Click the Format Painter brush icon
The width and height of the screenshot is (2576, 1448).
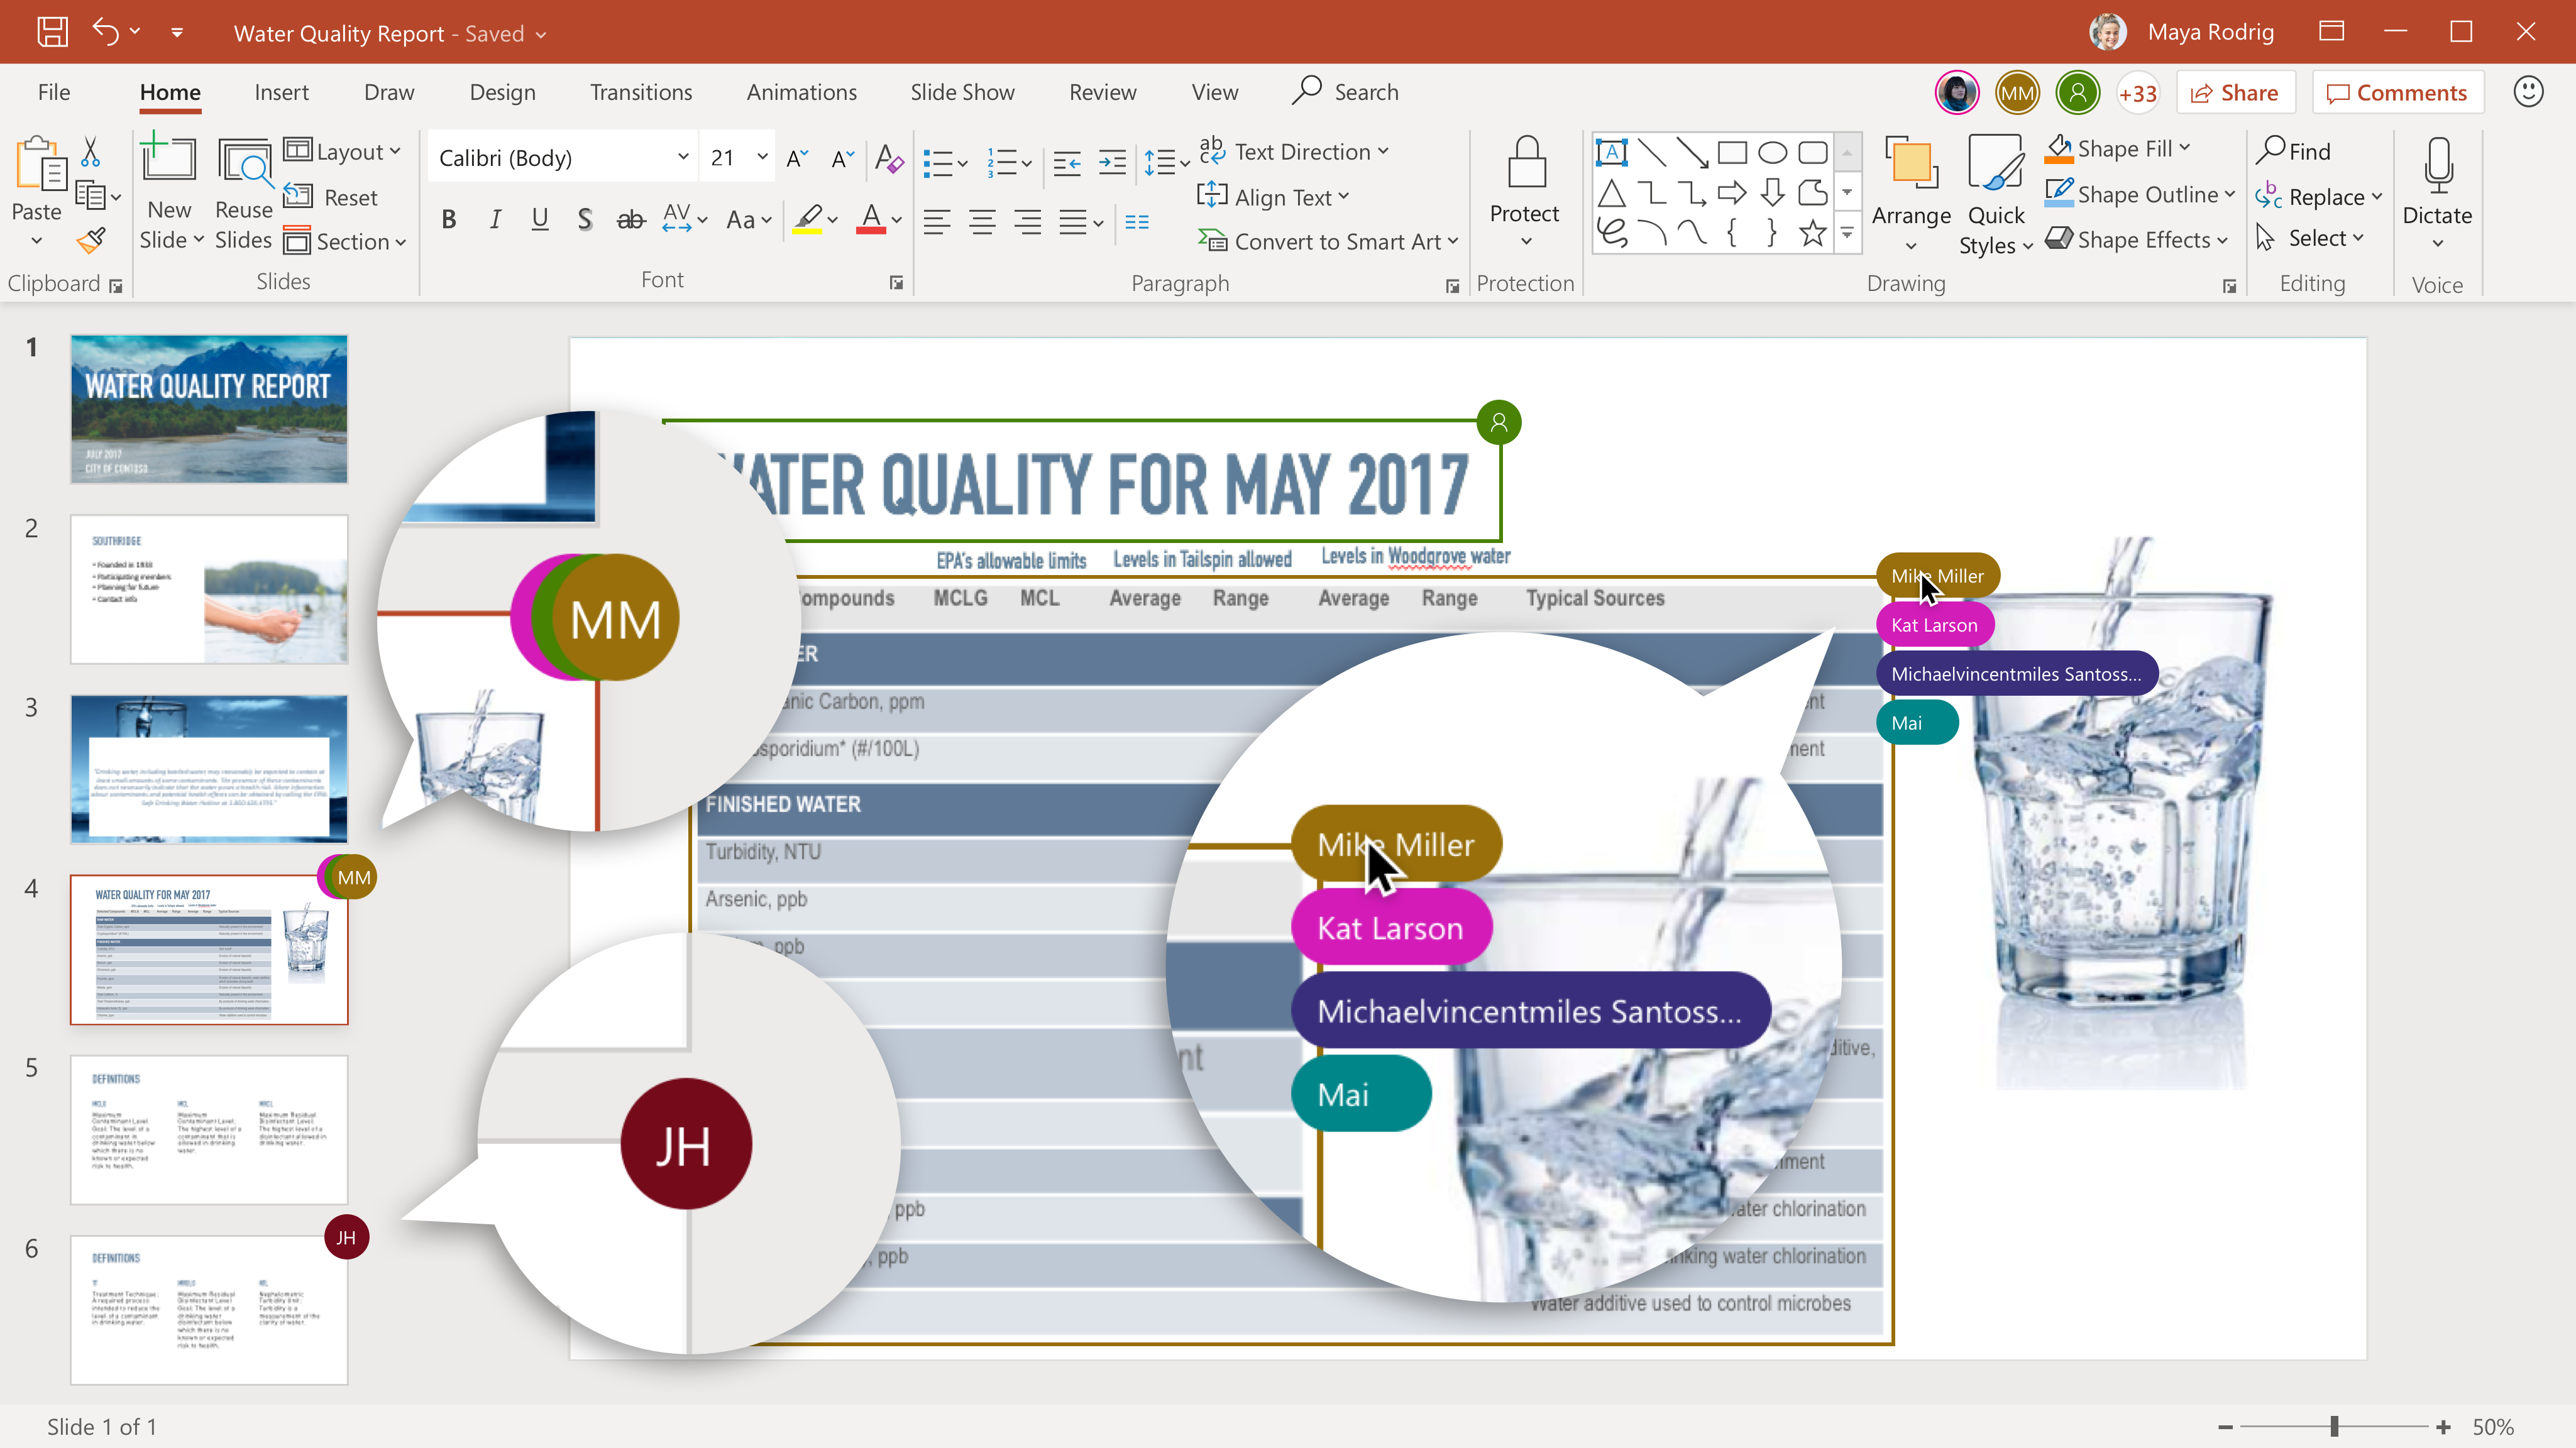(91, 241)
